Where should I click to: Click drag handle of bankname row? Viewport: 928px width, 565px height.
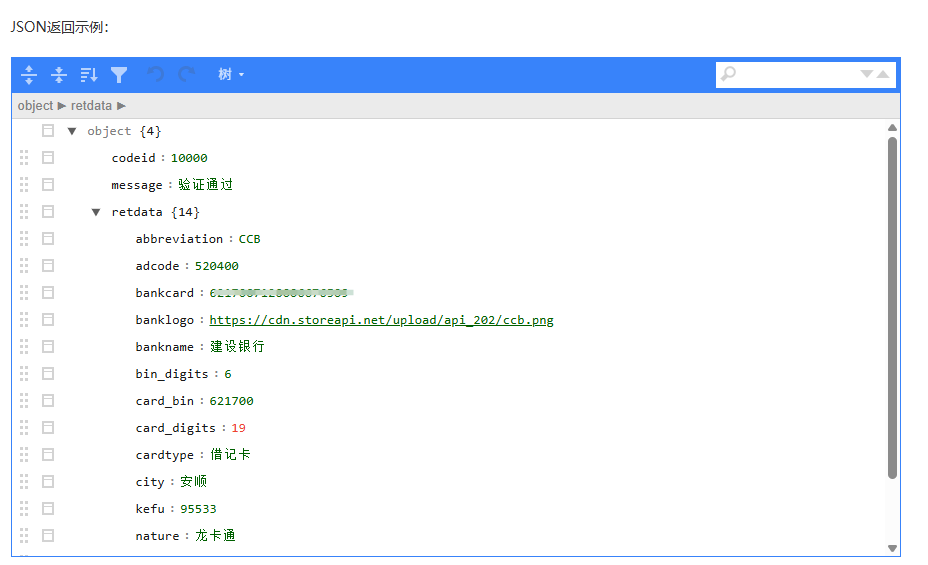24,347
